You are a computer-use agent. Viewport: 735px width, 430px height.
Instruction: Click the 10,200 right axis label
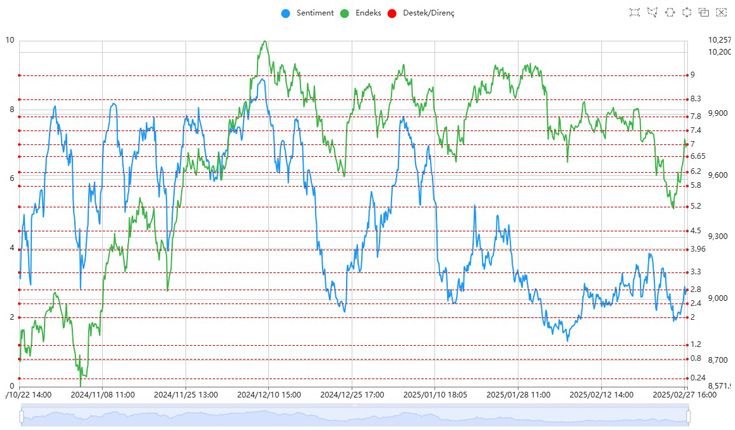[719, 51]
